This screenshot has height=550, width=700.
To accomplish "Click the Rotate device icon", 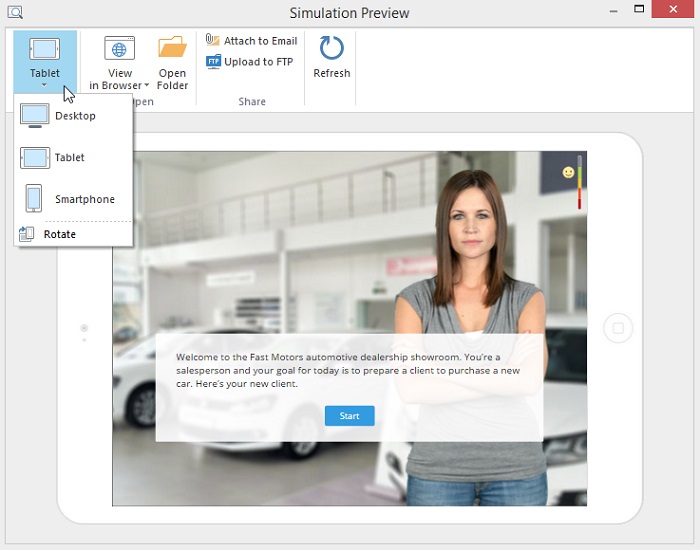I will click(26, 234).
